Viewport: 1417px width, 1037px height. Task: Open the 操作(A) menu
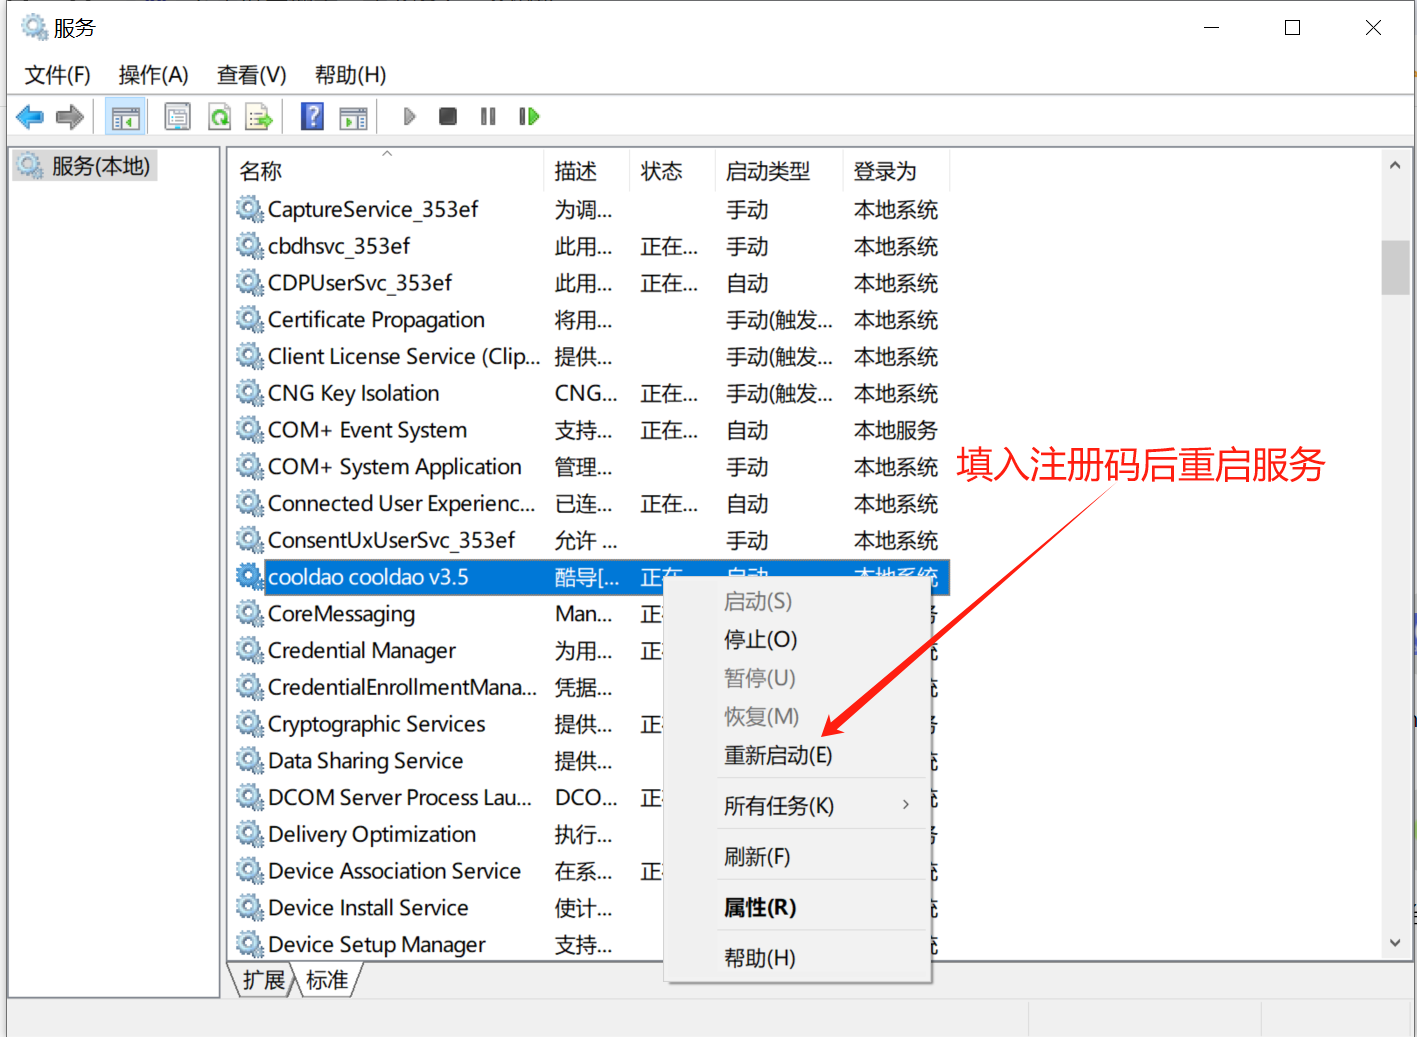[x=153, y=75]
